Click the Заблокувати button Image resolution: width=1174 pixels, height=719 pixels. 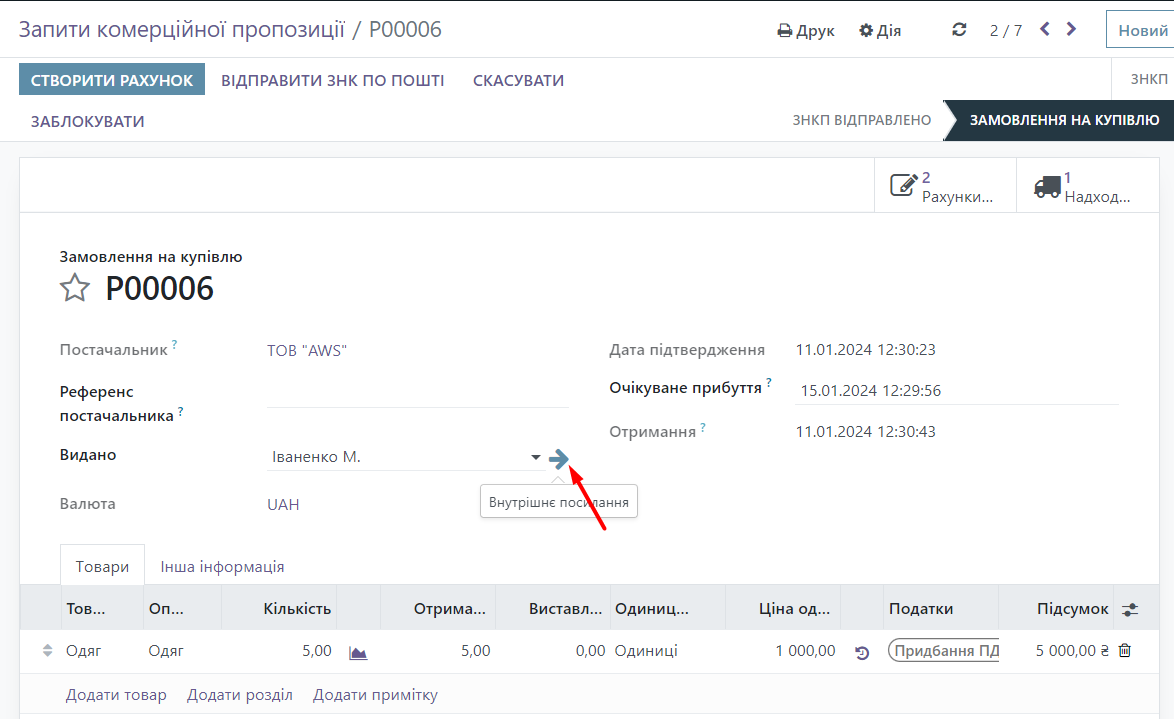click(88, 122)
